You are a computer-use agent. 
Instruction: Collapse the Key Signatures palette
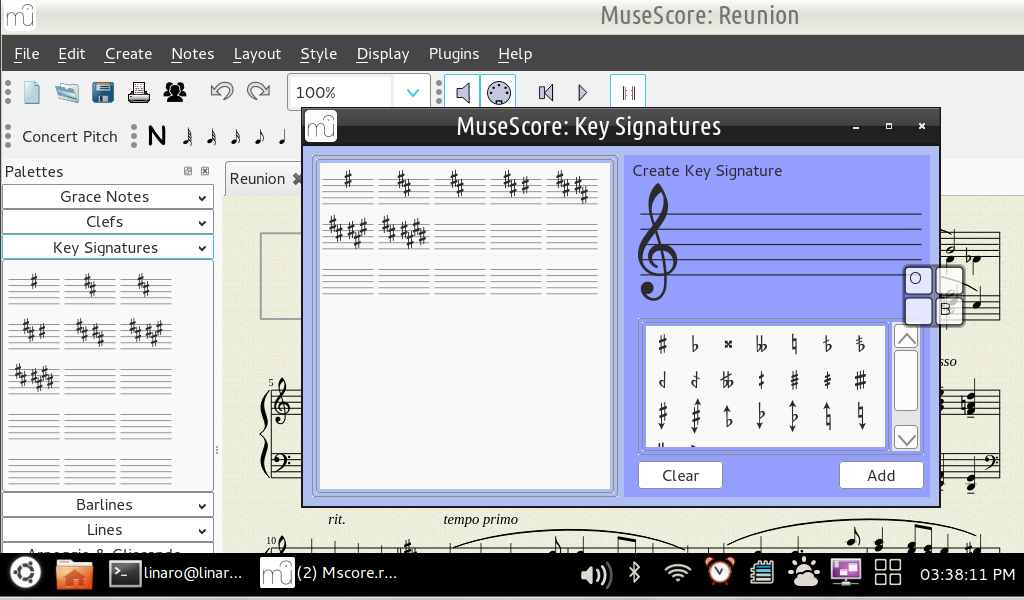(x=108, y=247)
